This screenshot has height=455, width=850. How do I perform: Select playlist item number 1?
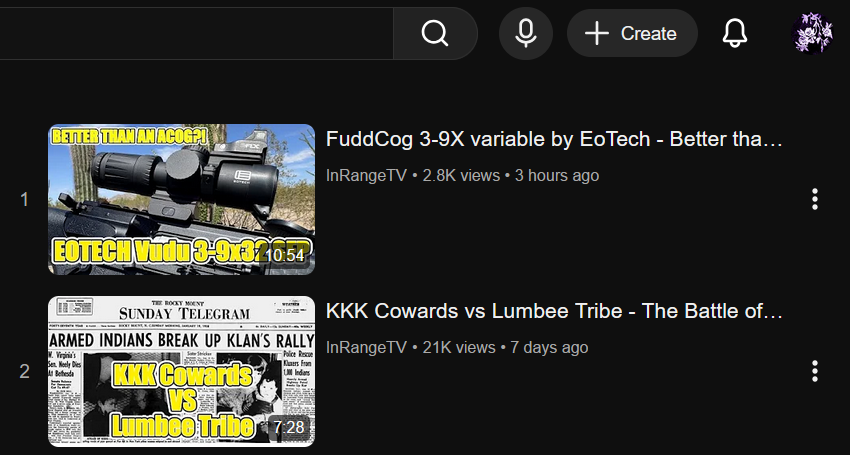click(x=24, y=200)
